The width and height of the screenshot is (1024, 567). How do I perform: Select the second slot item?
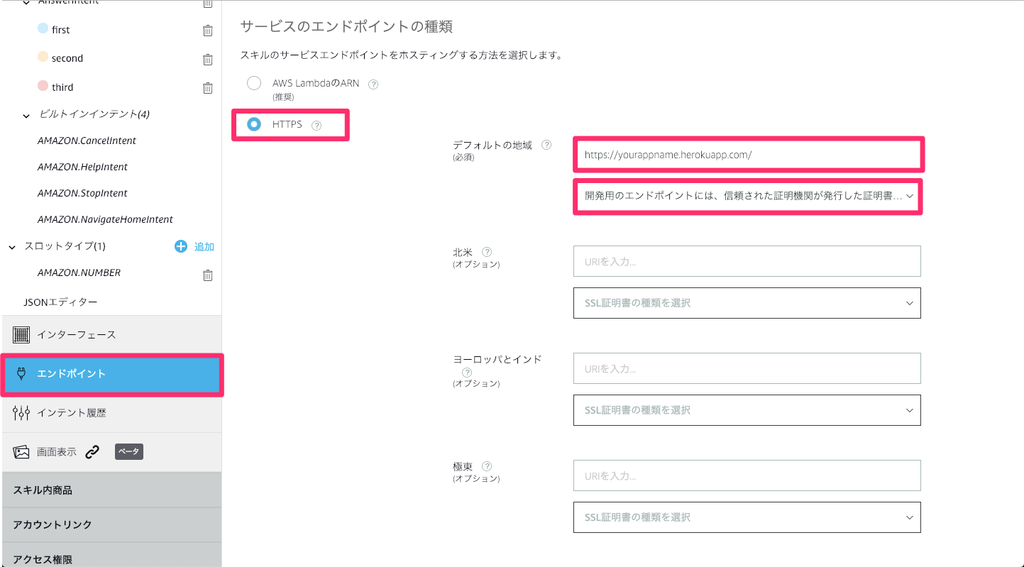point(67,58)
